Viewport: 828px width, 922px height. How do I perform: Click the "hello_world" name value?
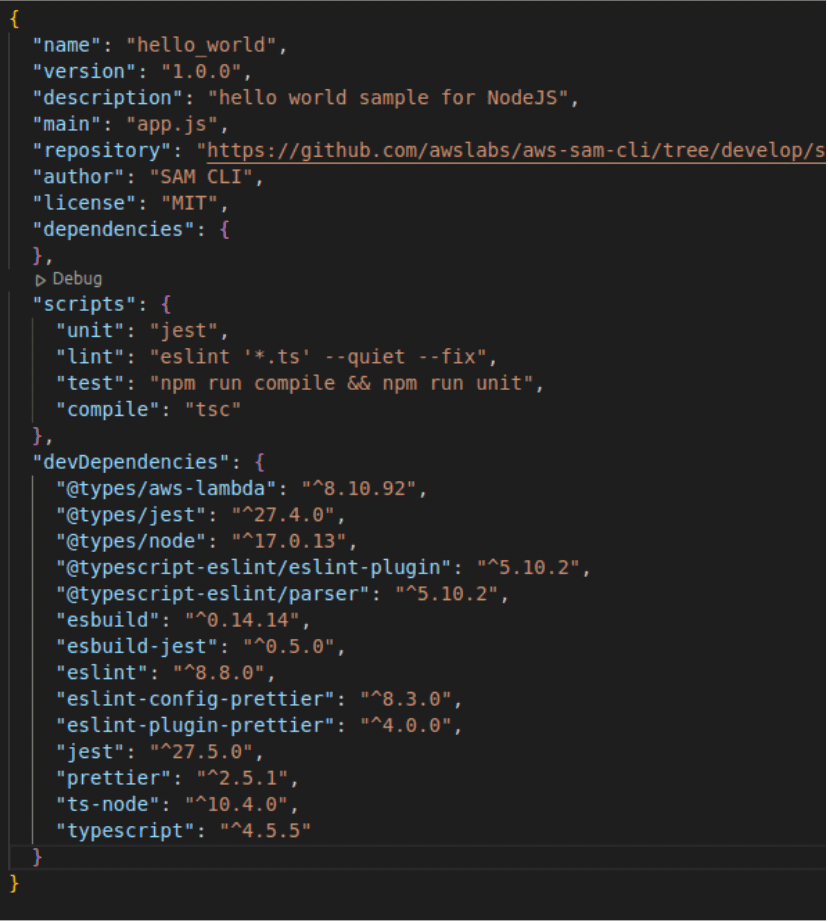tap(201, 45)
